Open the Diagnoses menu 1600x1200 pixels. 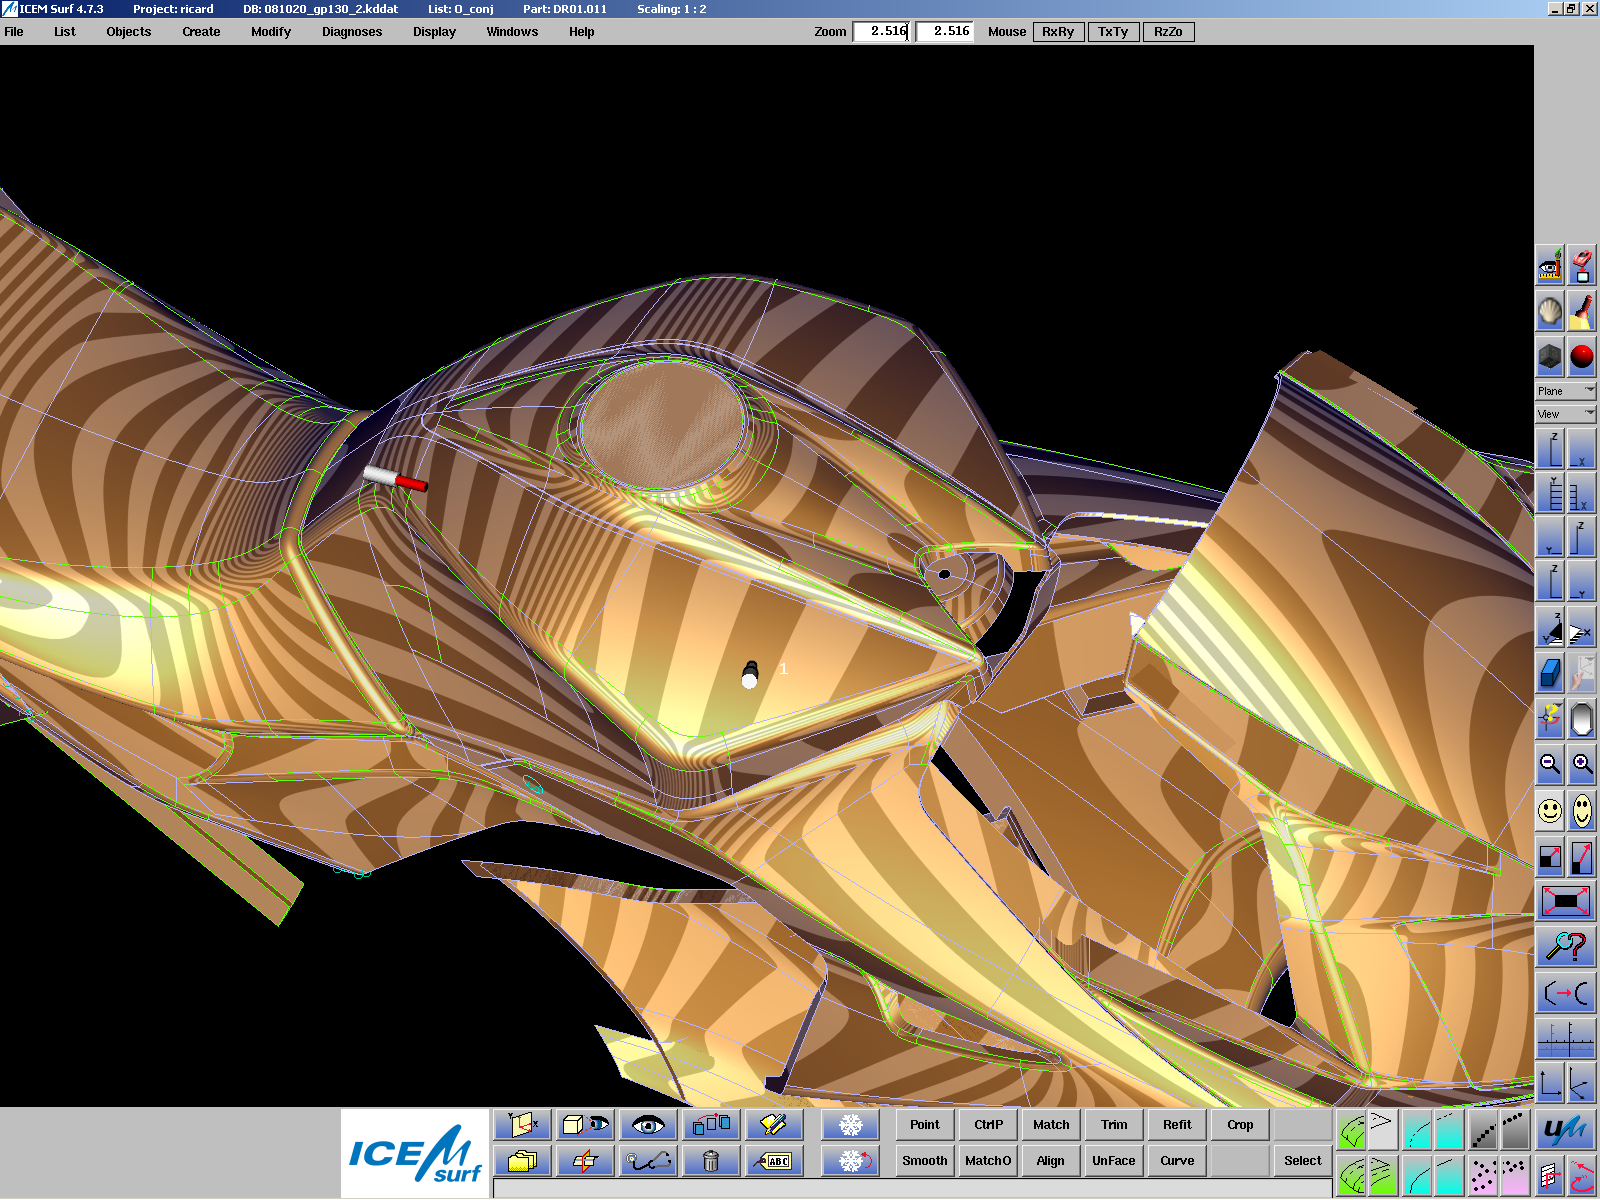[x=351, y=32]
